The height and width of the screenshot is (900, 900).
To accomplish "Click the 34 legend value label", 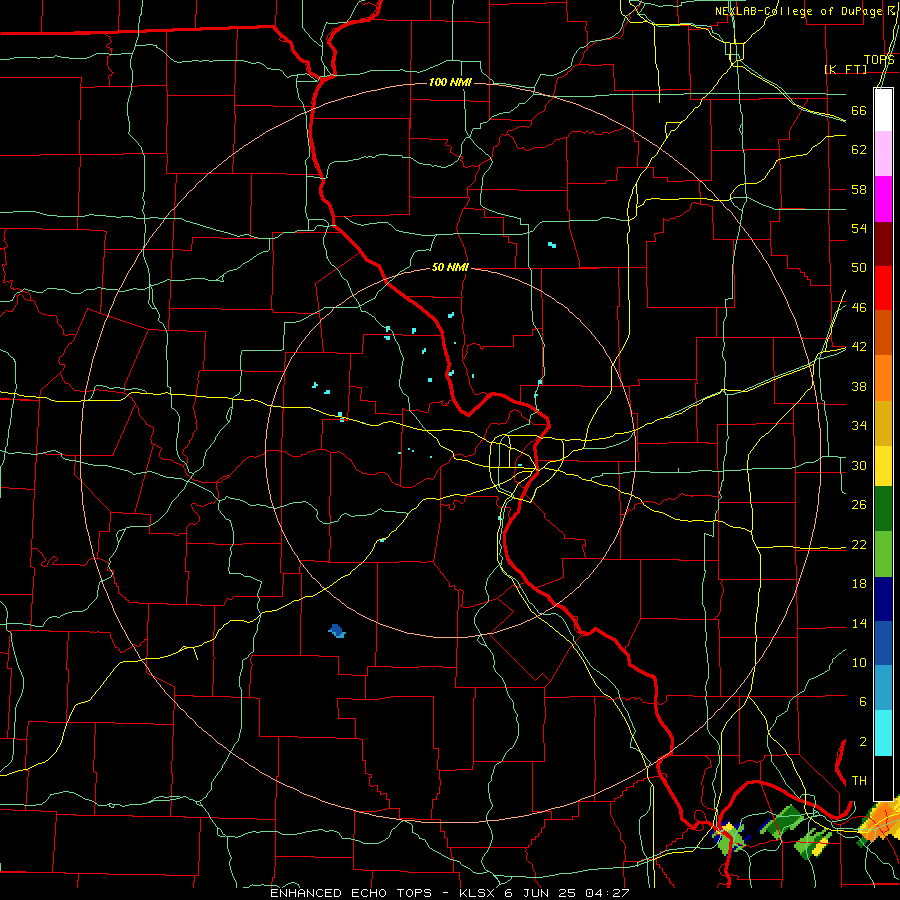I will 859,426.
